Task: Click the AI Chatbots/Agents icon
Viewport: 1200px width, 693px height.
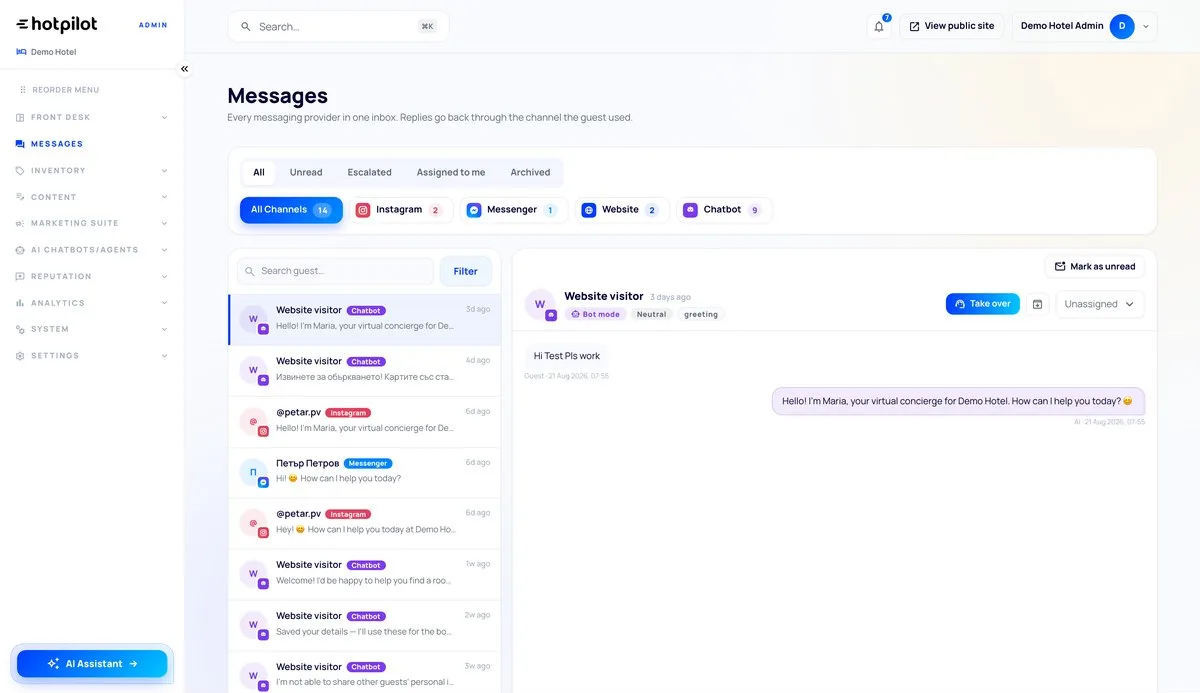Action: 20,250
